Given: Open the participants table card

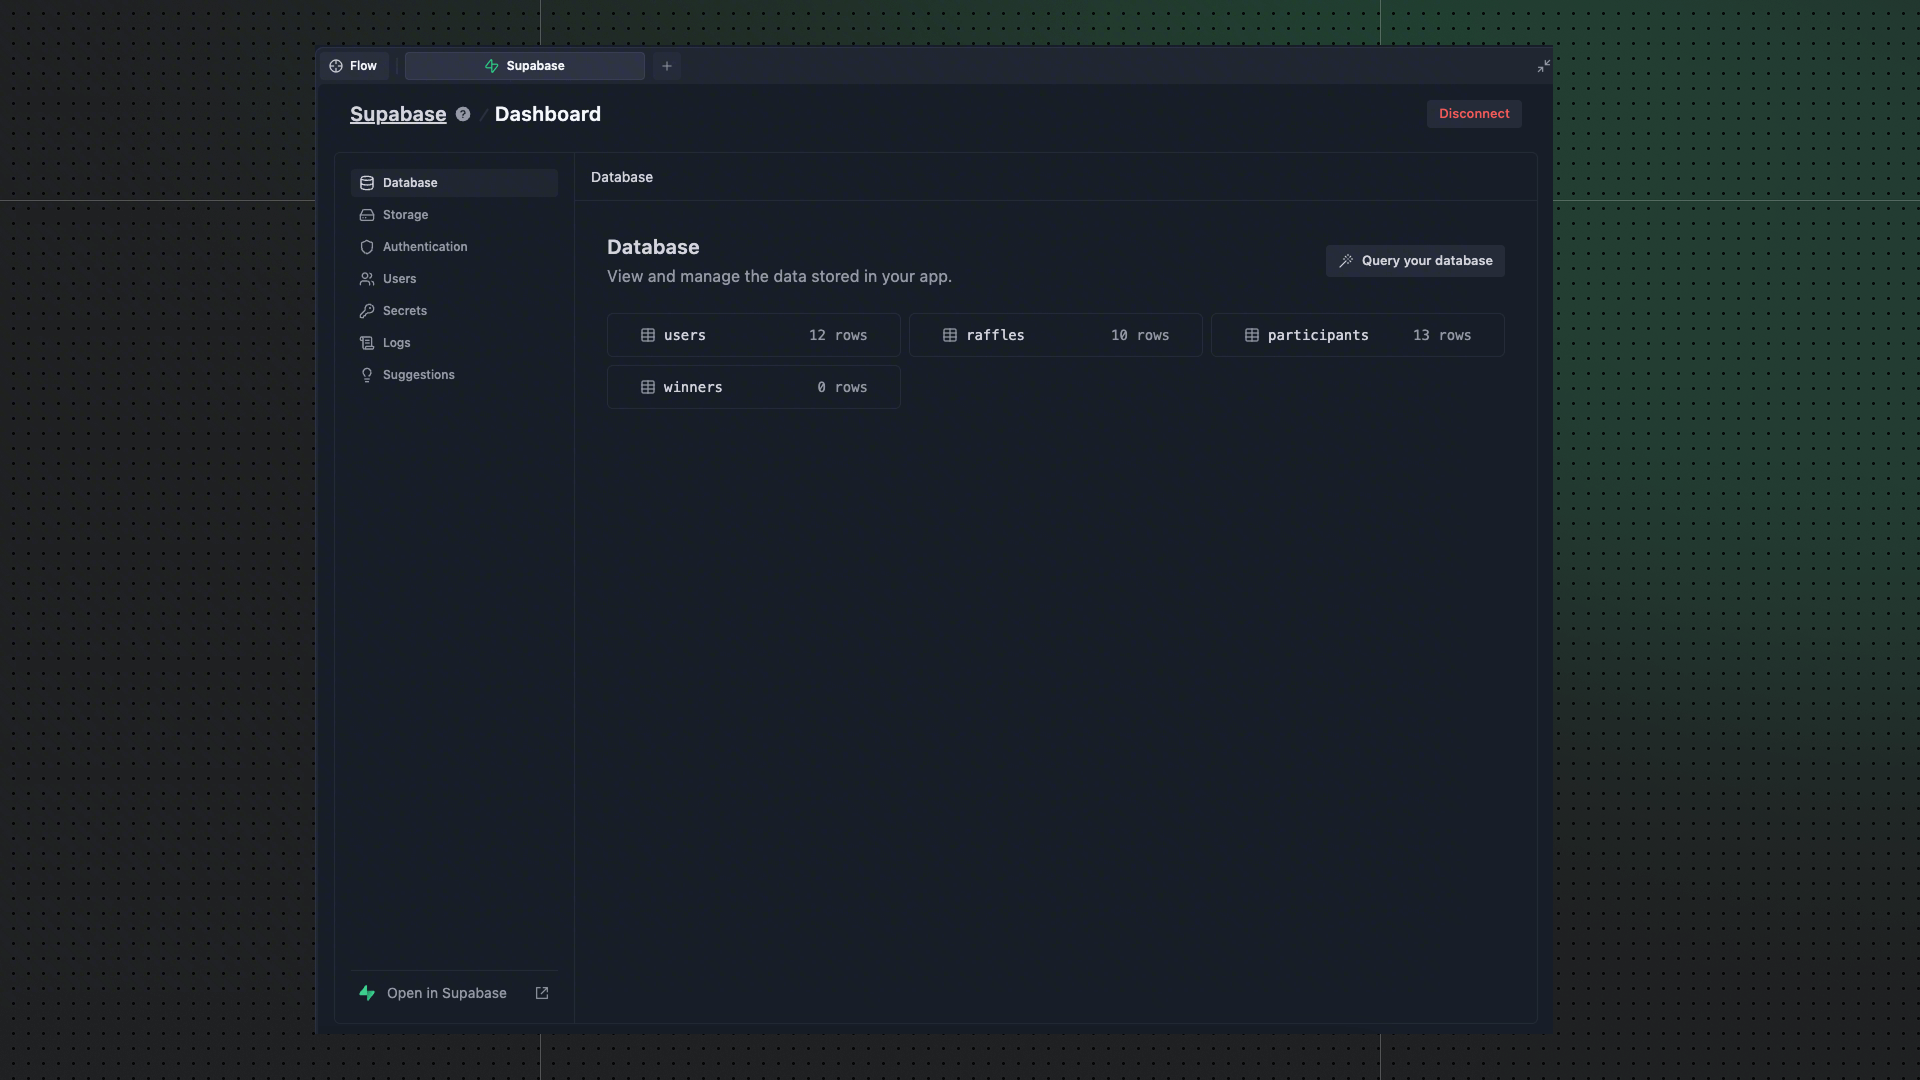Looking at the screenshot, I should pos(1357,335).
